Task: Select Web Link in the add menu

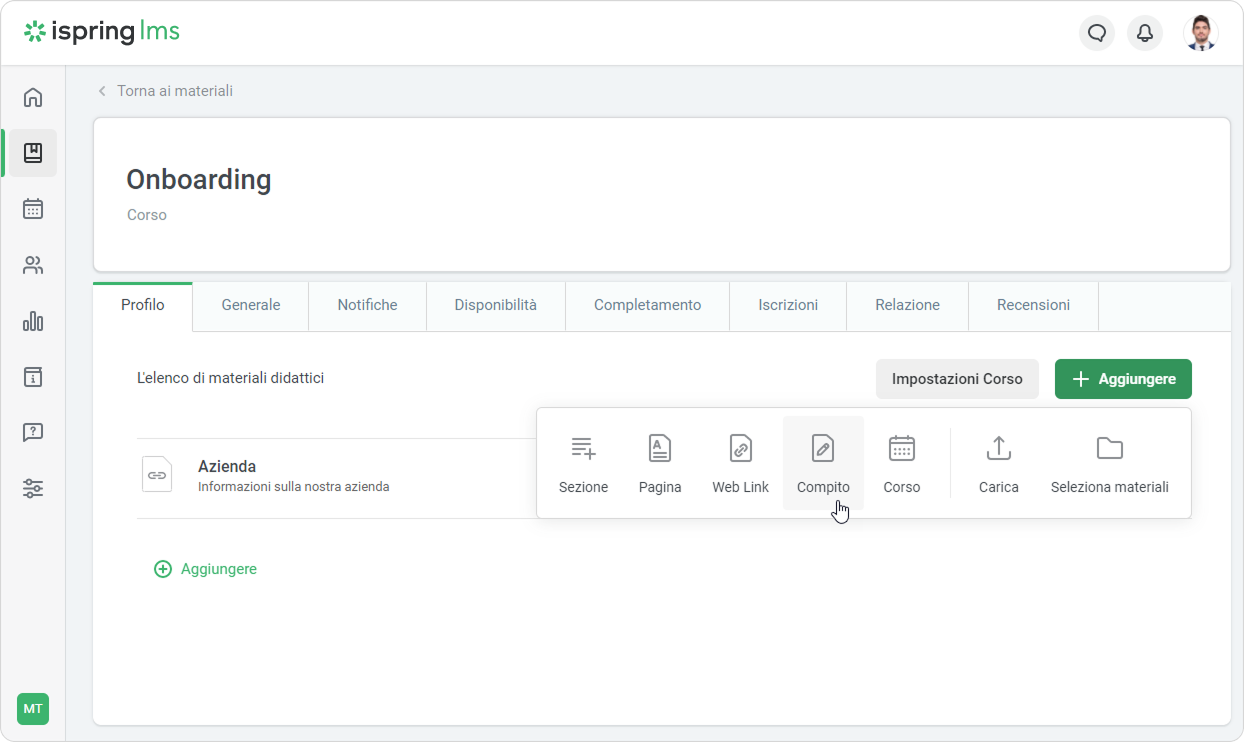Action: (740, 463)
